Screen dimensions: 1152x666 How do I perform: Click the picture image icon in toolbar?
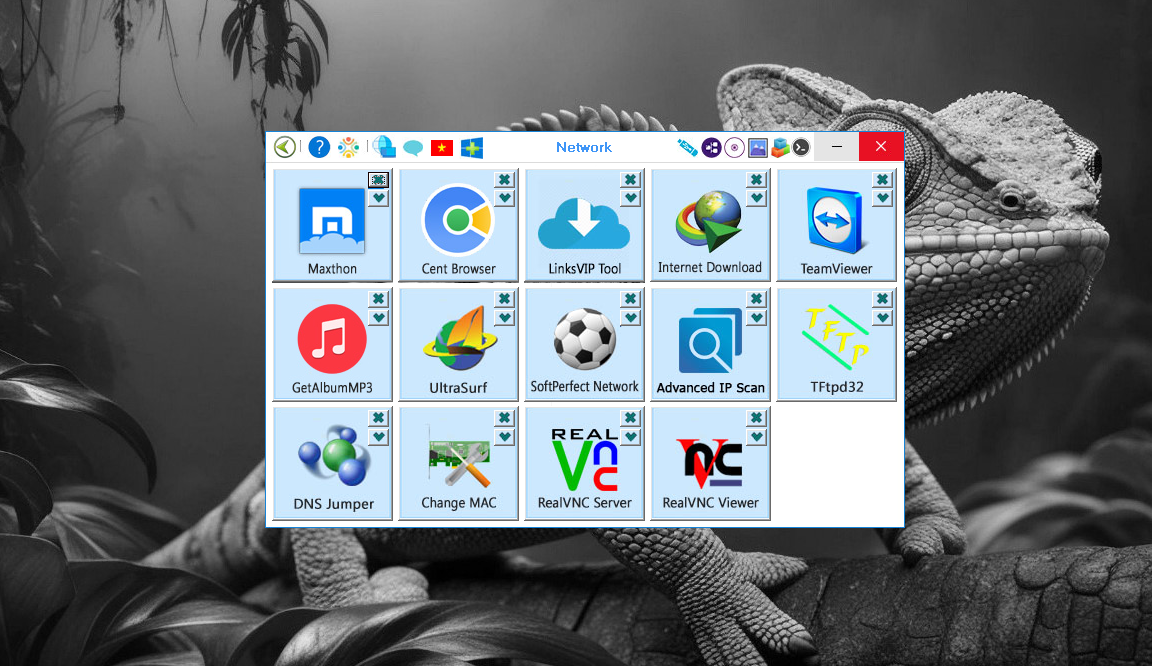(757, 148)
